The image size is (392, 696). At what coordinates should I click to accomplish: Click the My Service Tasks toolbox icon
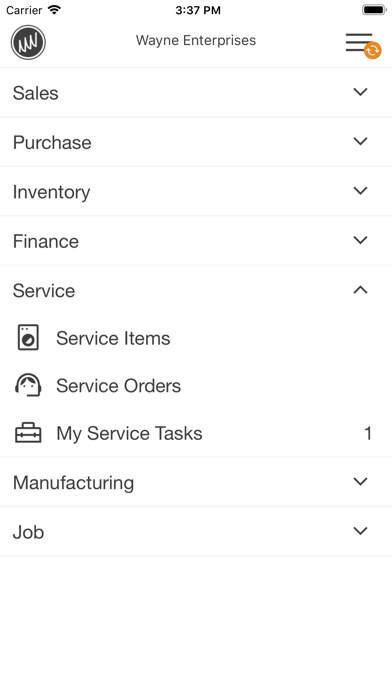click(x=28, y=433)
